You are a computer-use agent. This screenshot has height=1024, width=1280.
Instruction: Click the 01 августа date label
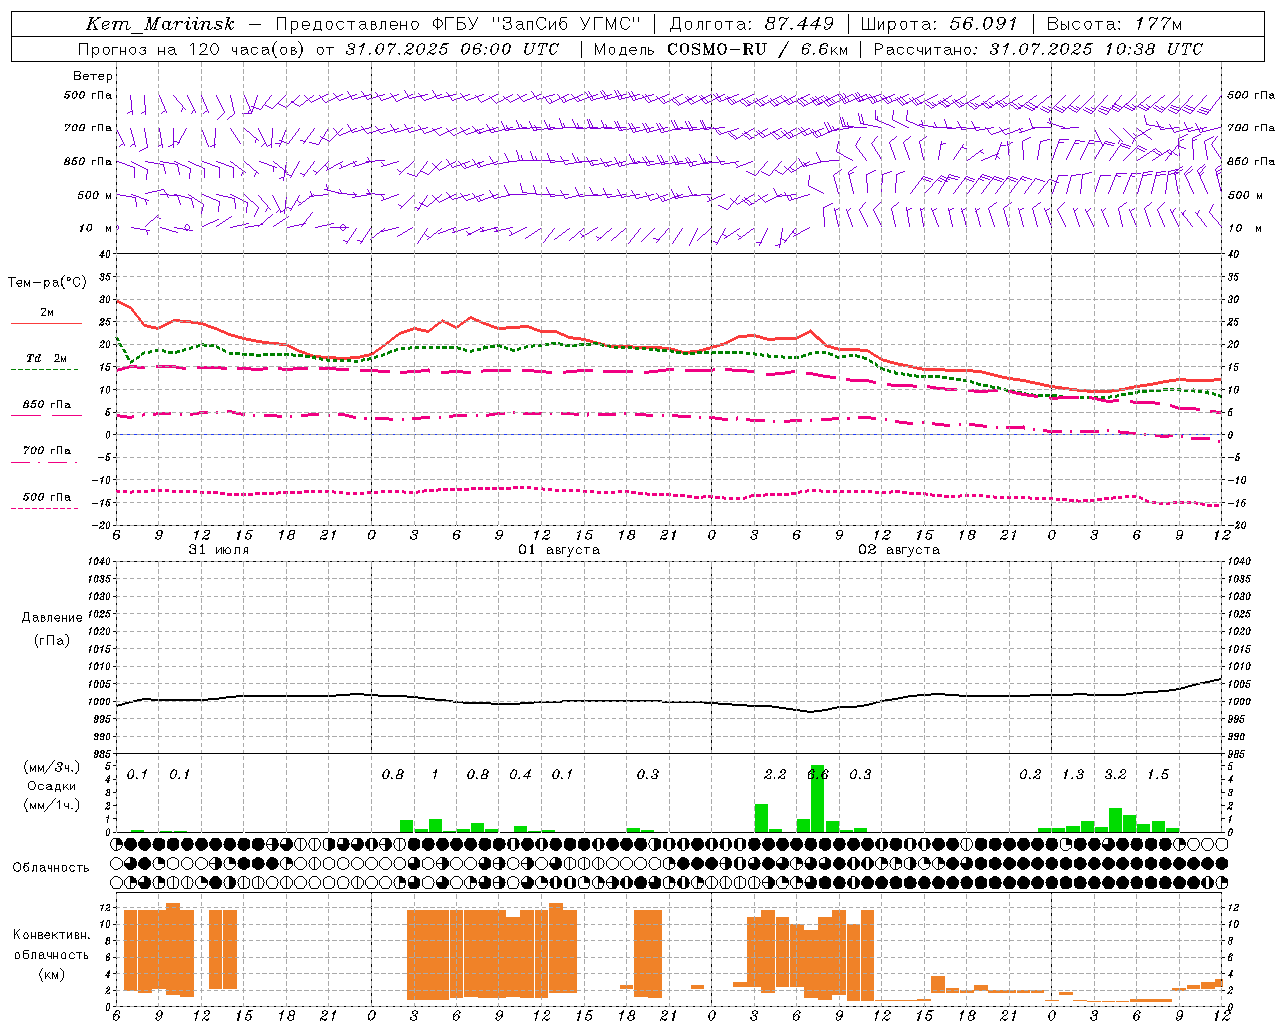[x=558, y=550]
